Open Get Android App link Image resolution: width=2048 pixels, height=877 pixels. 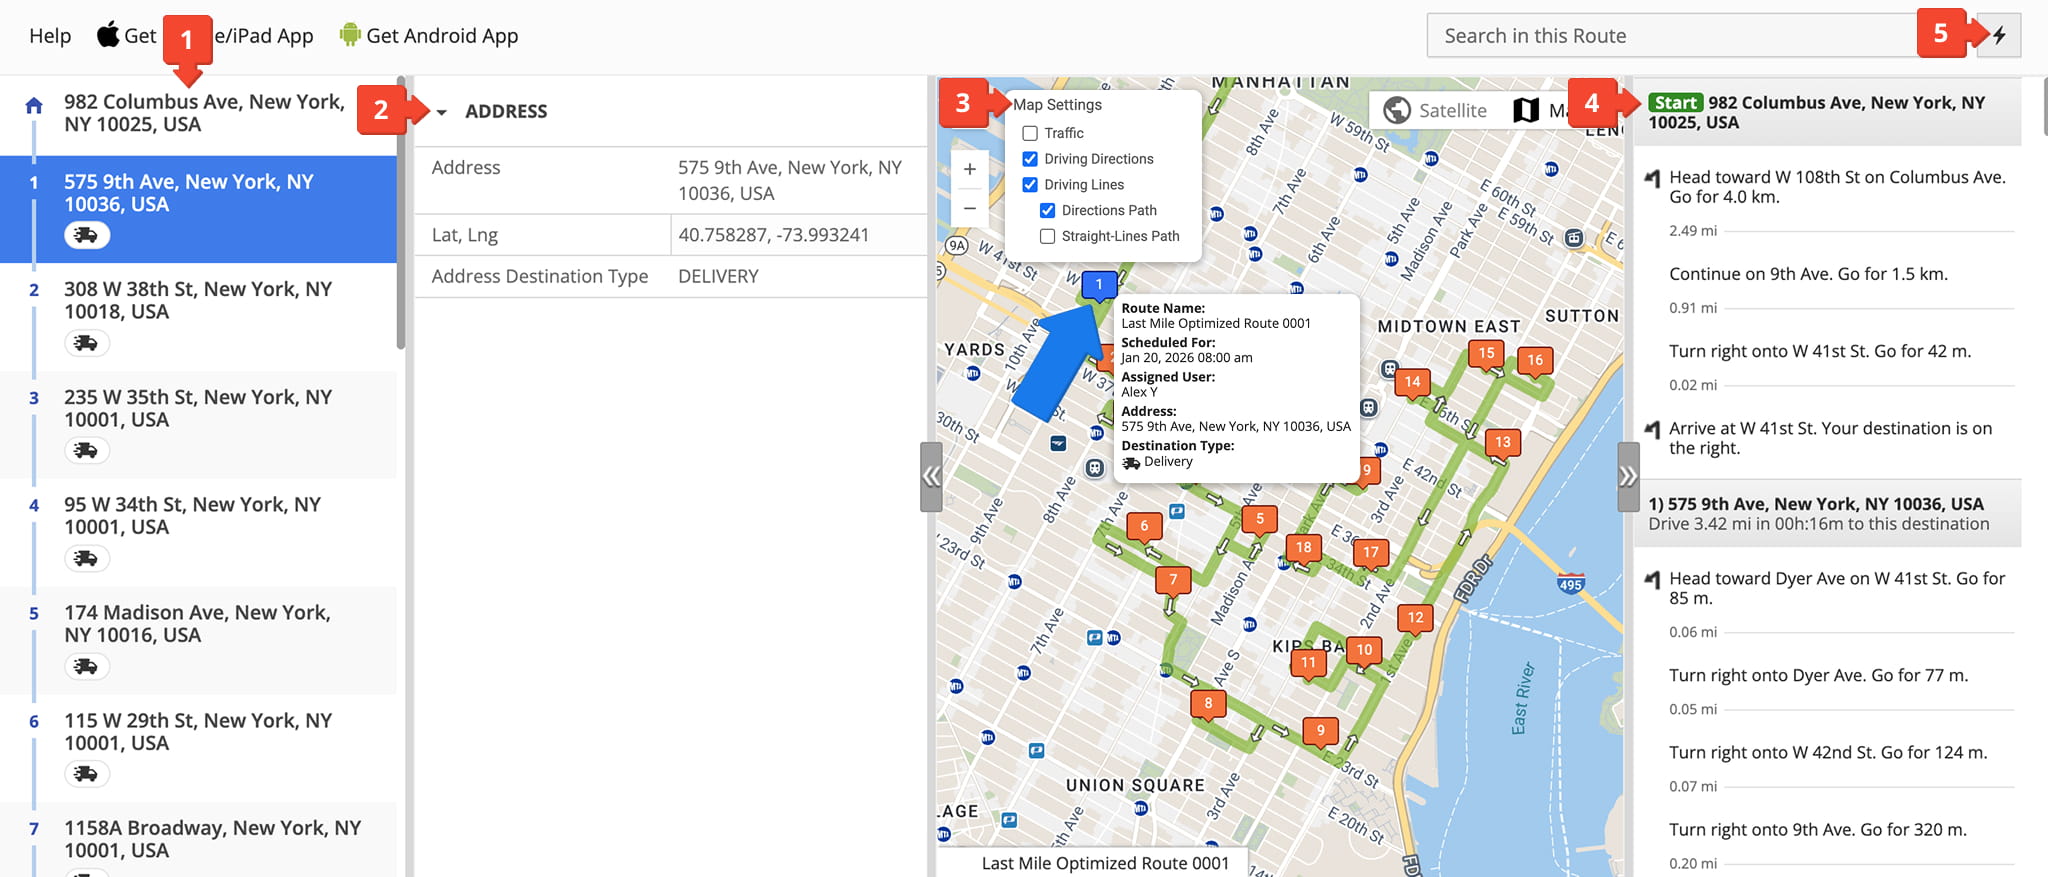[x=441, y=36]
